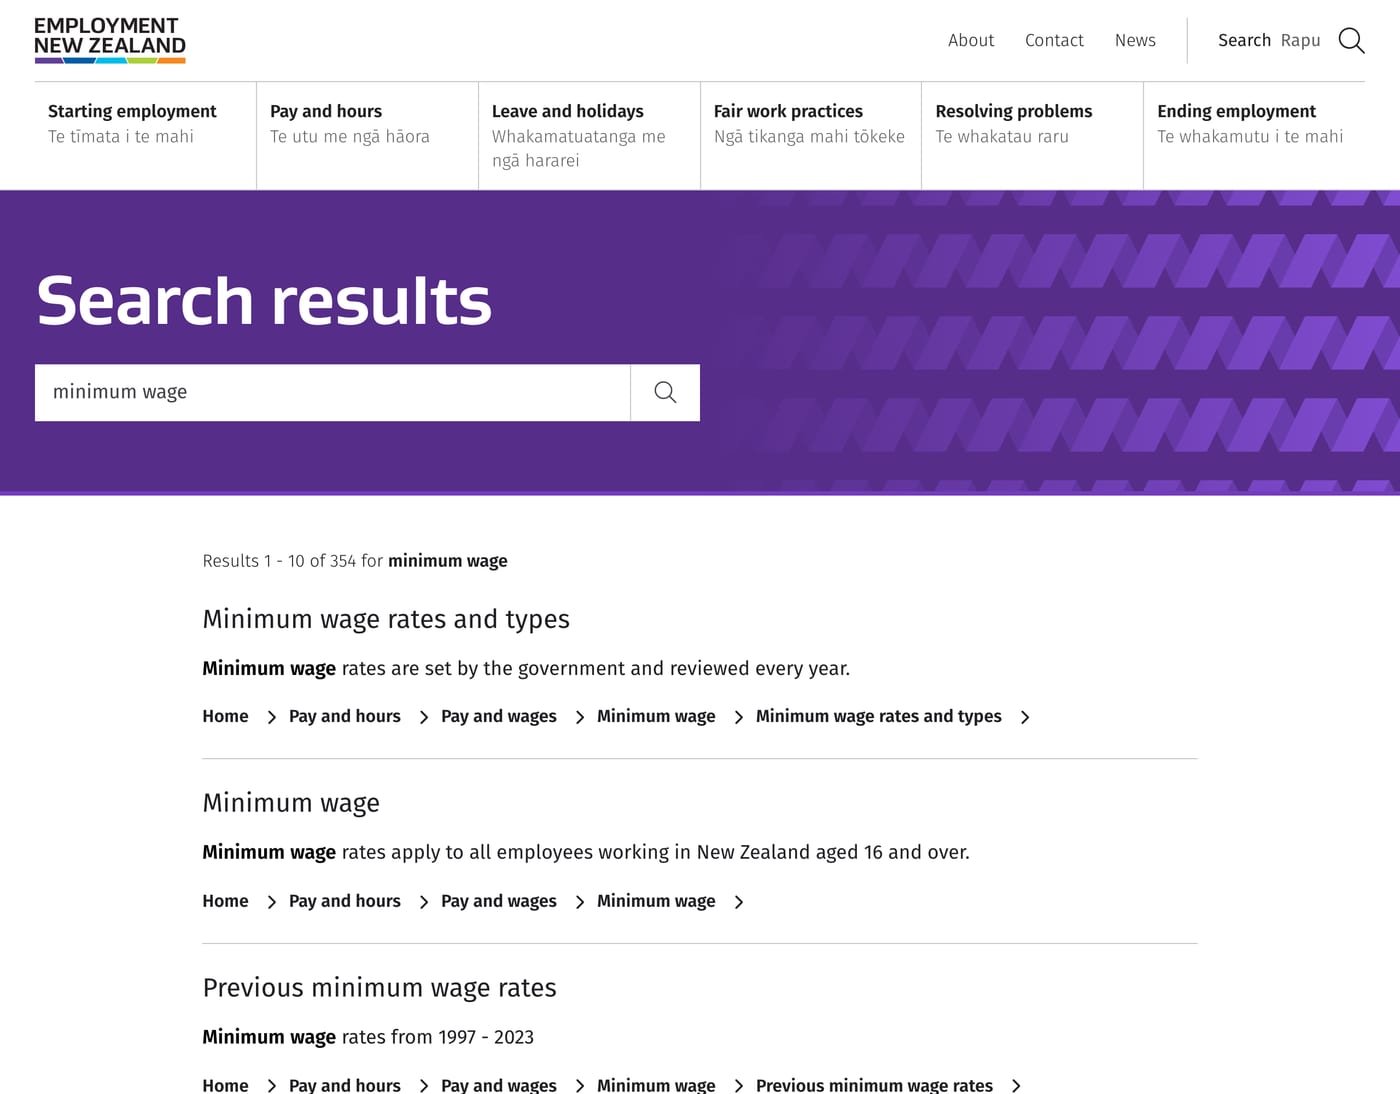The width and height of the screenshot is (1400, 1094).
Task: Go to the News page
Action: [x=1135, y=40]
